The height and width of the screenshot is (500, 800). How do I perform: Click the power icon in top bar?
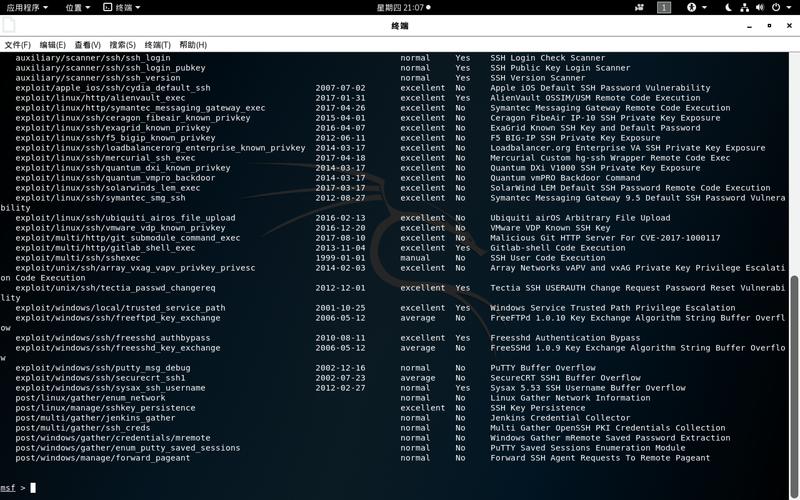tap(776, 8)
